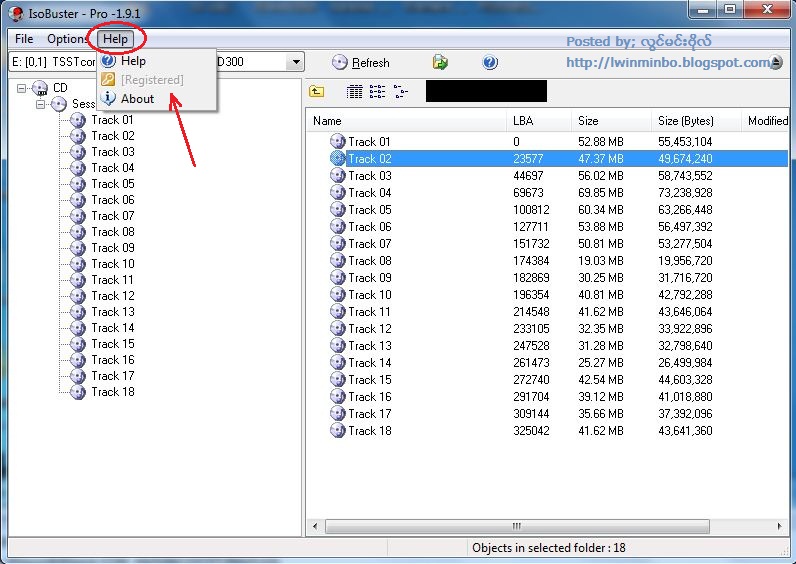The width and height of the screenshot is (796, 564).
Task: Select Track 05 in left tree
Action: coord(113,184)
